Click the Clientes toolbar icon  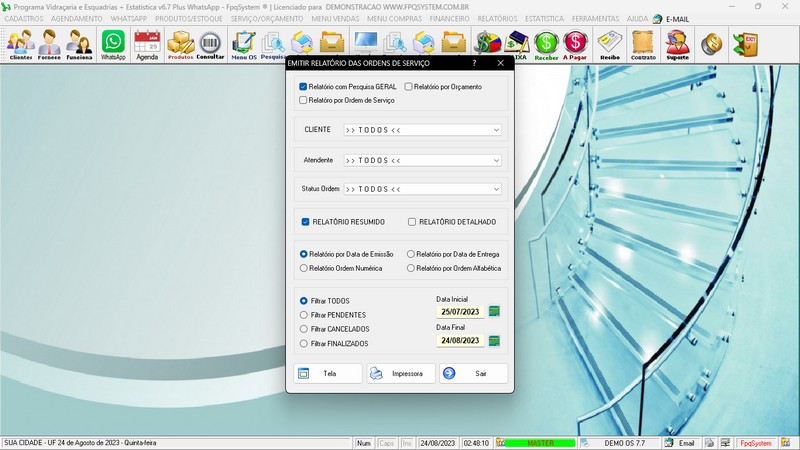[x=20, y=44]
